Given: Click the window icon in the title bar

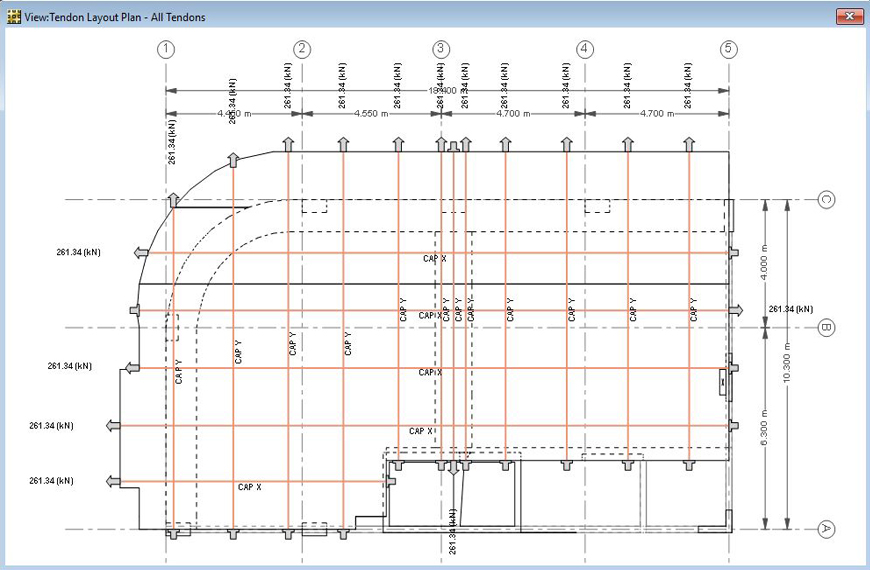Looking at the screenshot, I should pyautogui.click(x=14, y=17).
